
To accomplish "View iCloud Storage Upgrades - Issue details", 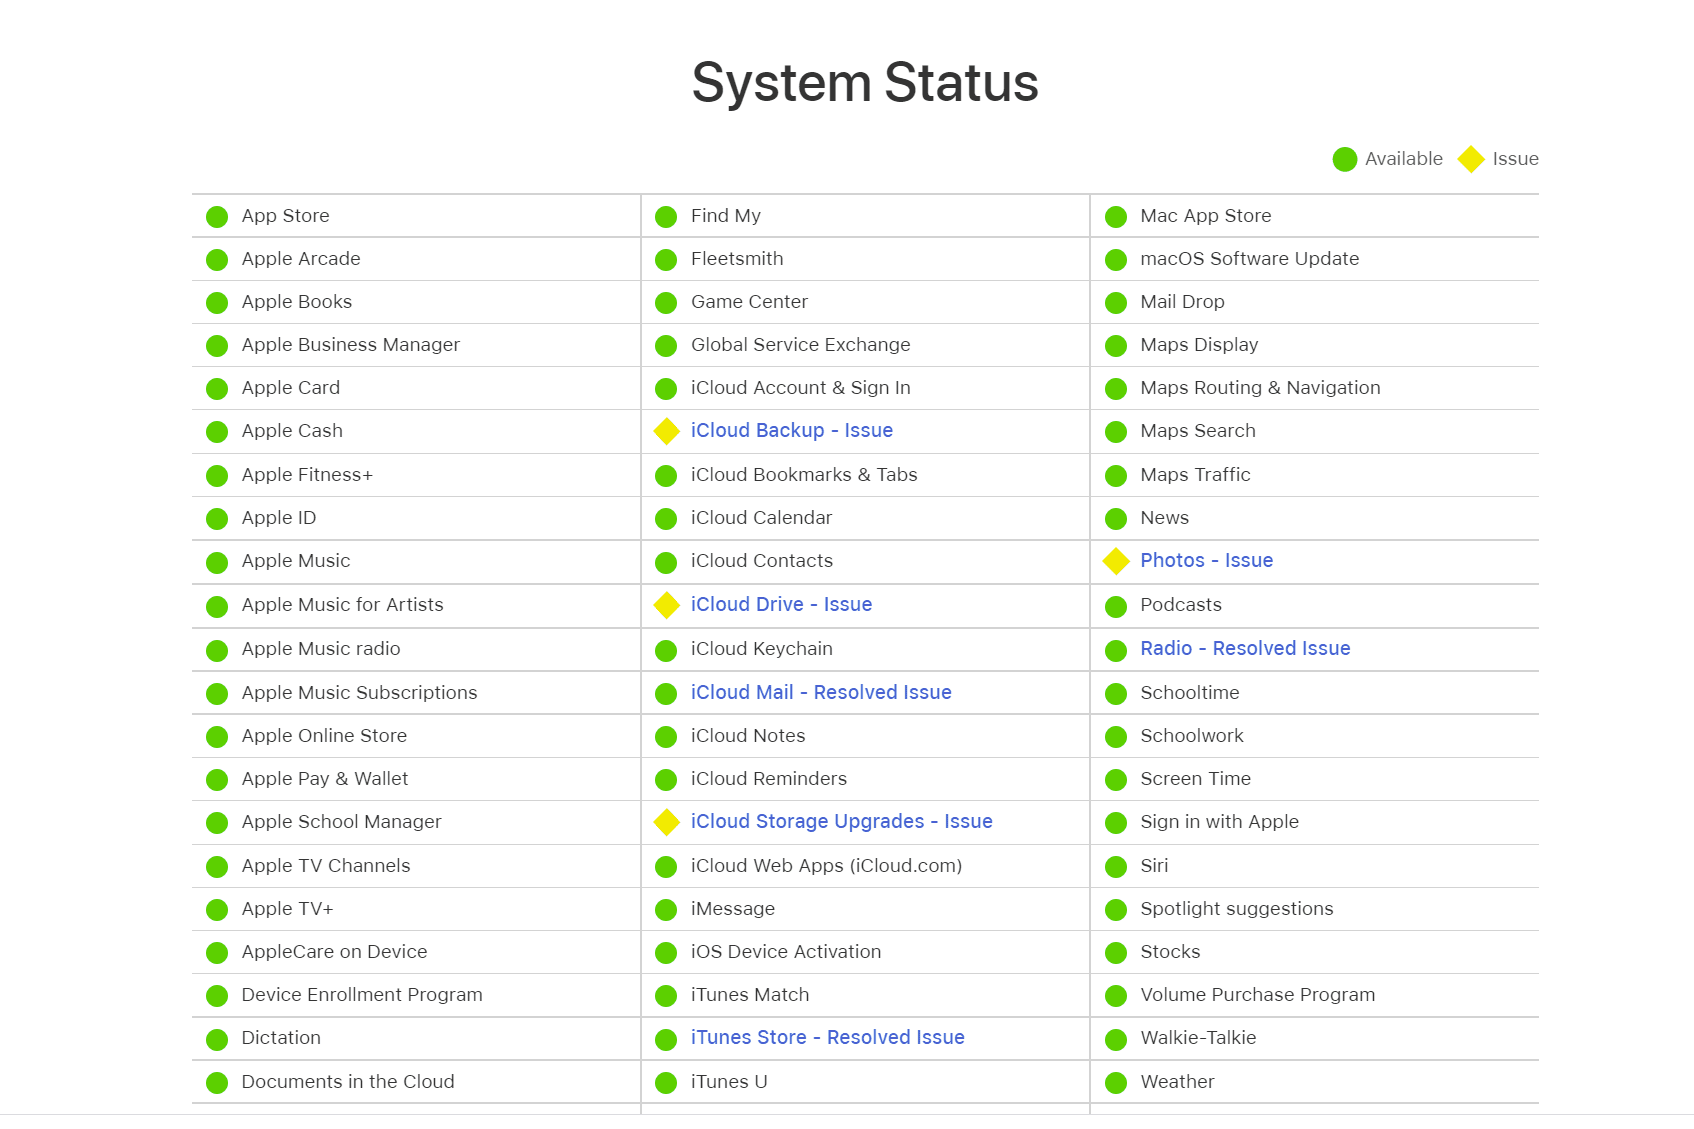I will tap(841, 822).
